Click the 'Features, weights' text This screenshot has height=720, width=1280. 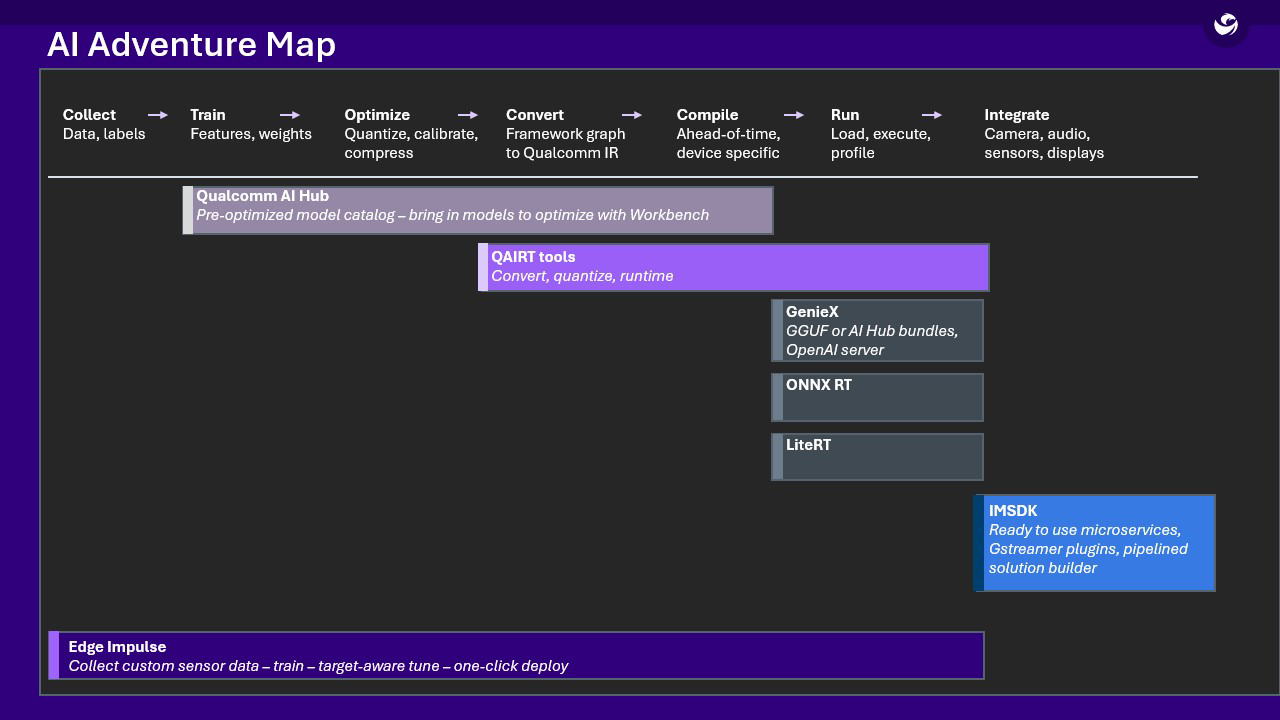point(251,134)
